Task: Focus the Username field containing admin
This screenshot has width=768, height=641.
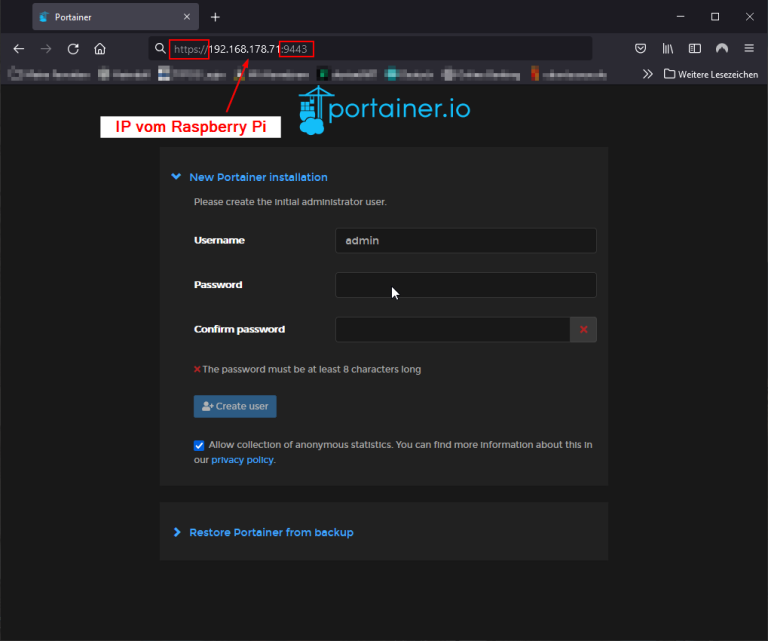Action: pyautogui.click(x=465, y=240)
